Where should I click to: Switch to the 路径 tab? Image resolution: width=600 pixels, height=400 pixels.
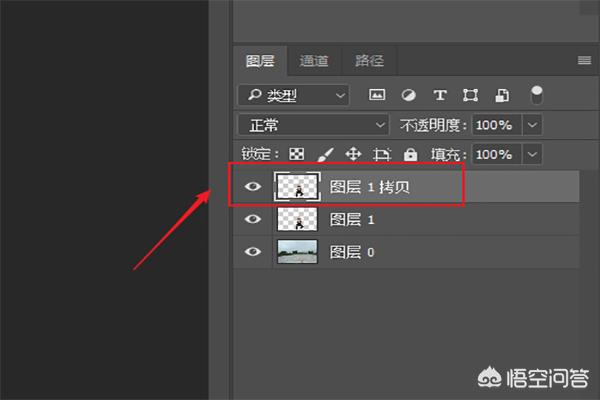click(369, 60)
